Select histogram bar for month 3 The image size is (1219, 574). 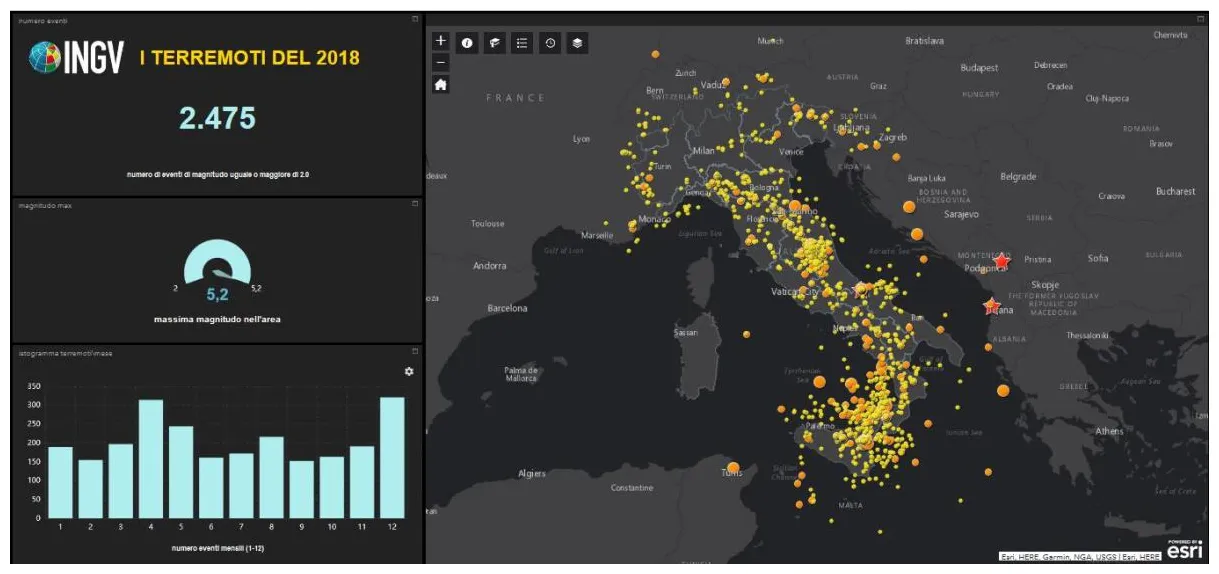tap(121, 481)
